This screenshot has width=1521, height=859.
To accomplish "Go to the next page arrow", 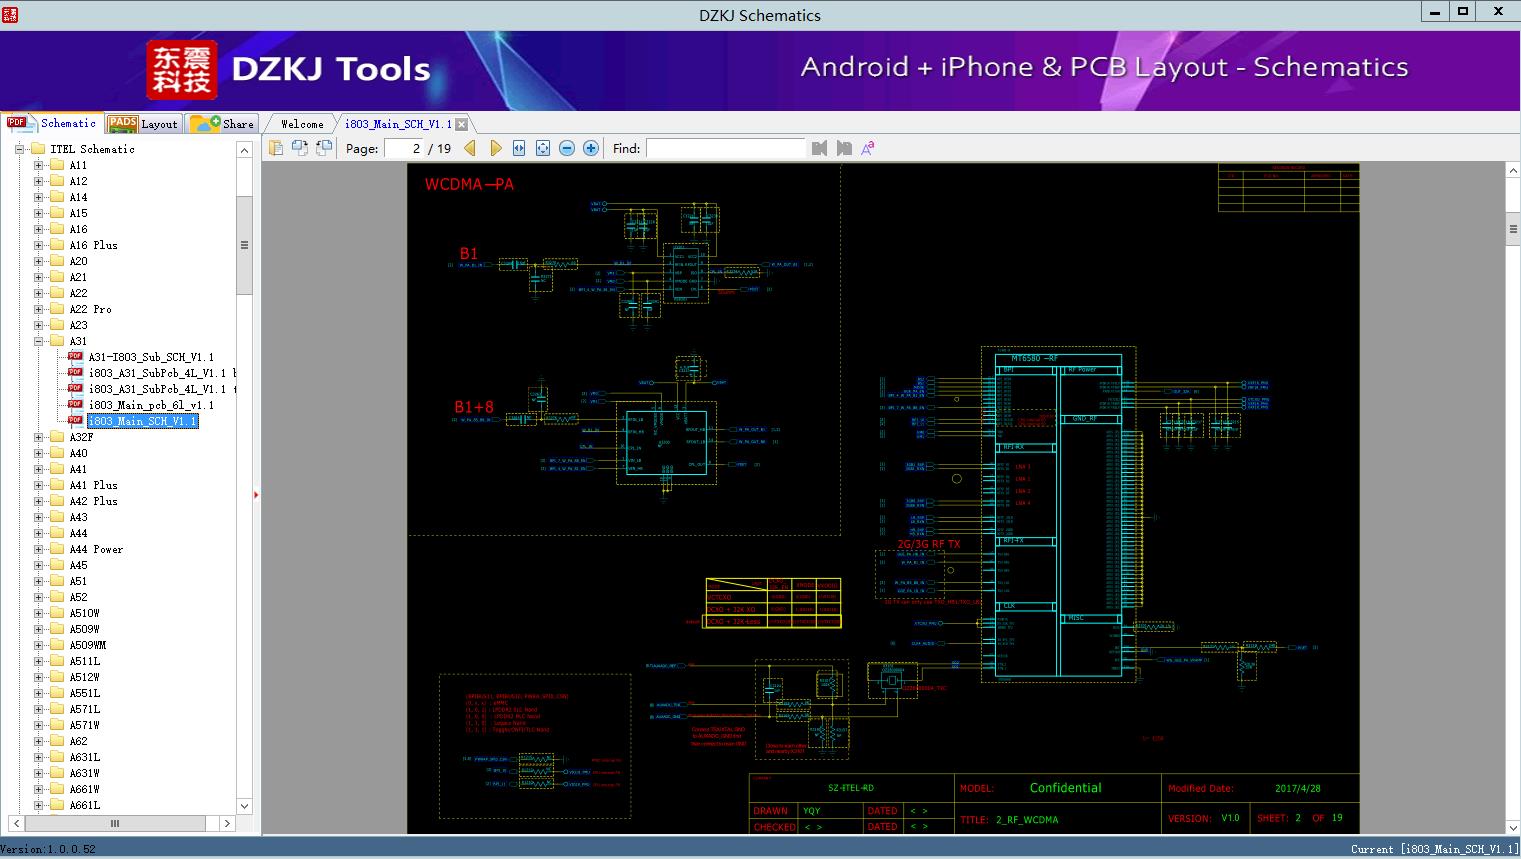I will 495,148.
